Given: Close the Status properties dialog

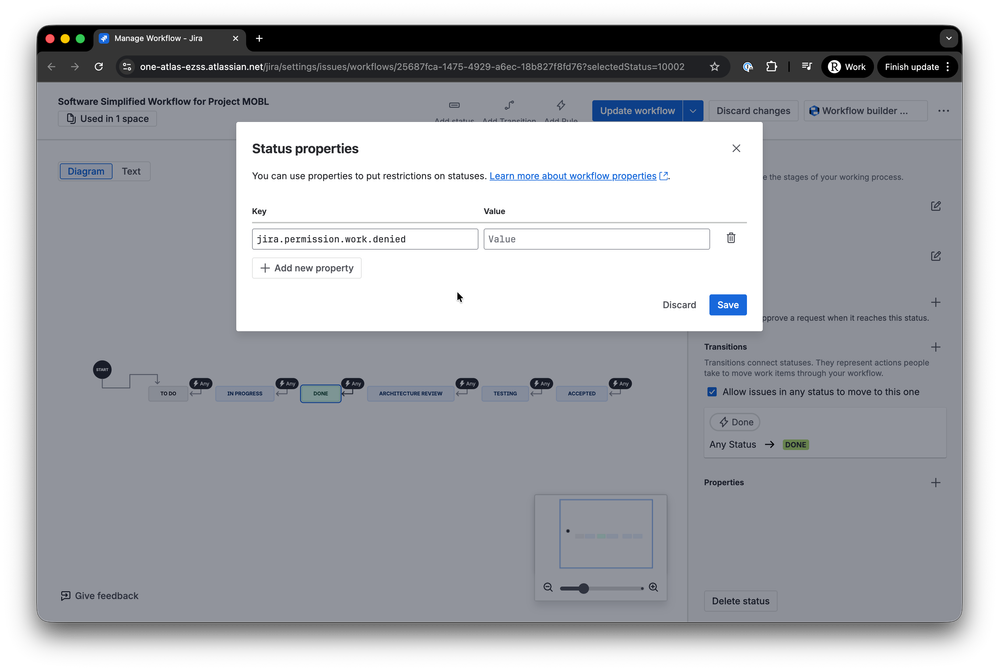Looking at the screenshot, I should 736,148.
